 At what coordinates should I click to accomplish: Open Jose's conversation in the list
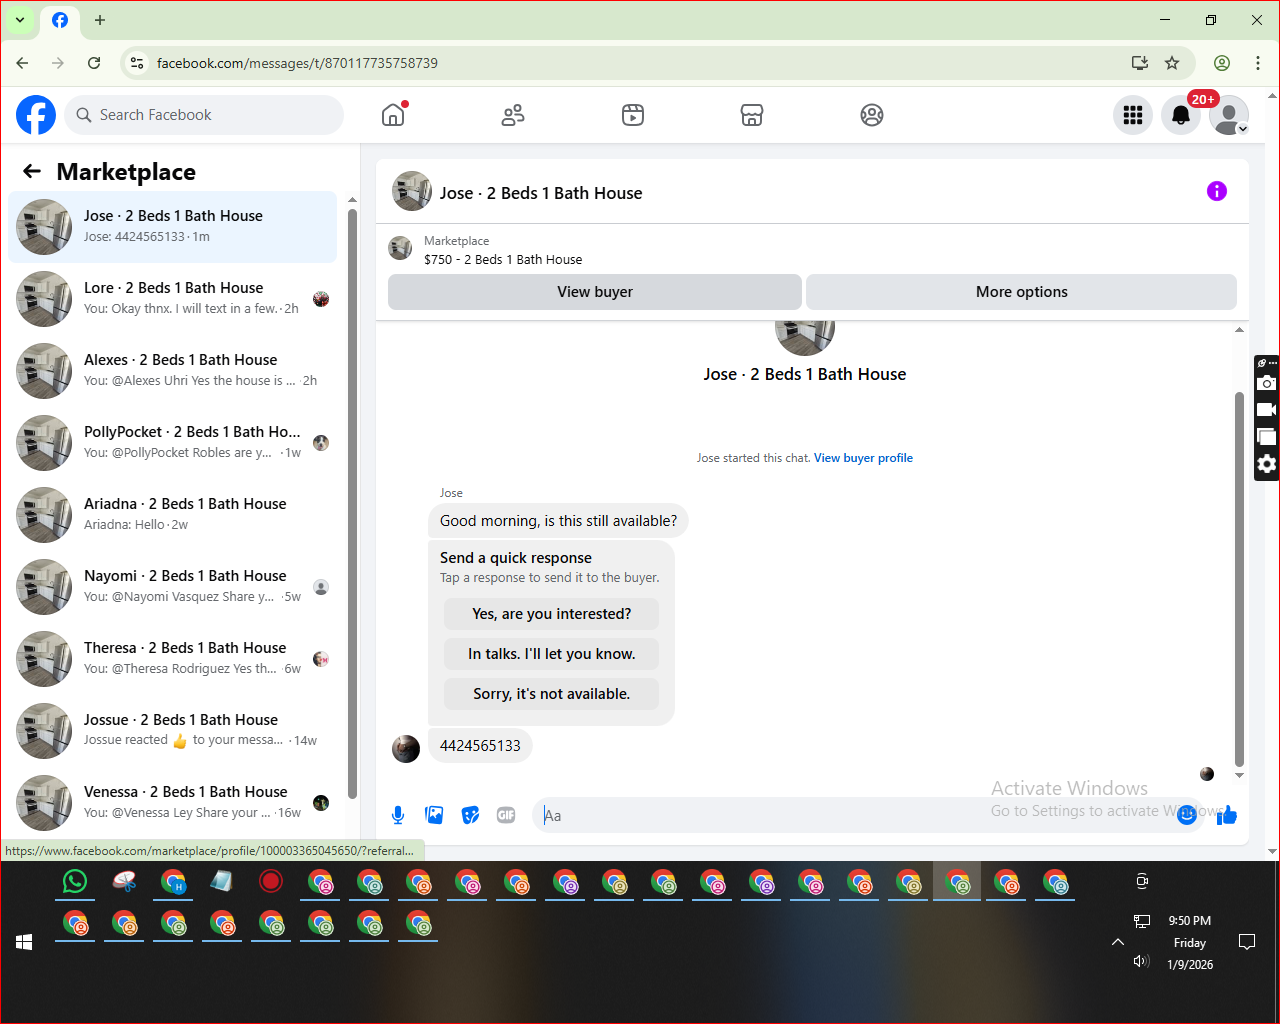tap(173, 227)
